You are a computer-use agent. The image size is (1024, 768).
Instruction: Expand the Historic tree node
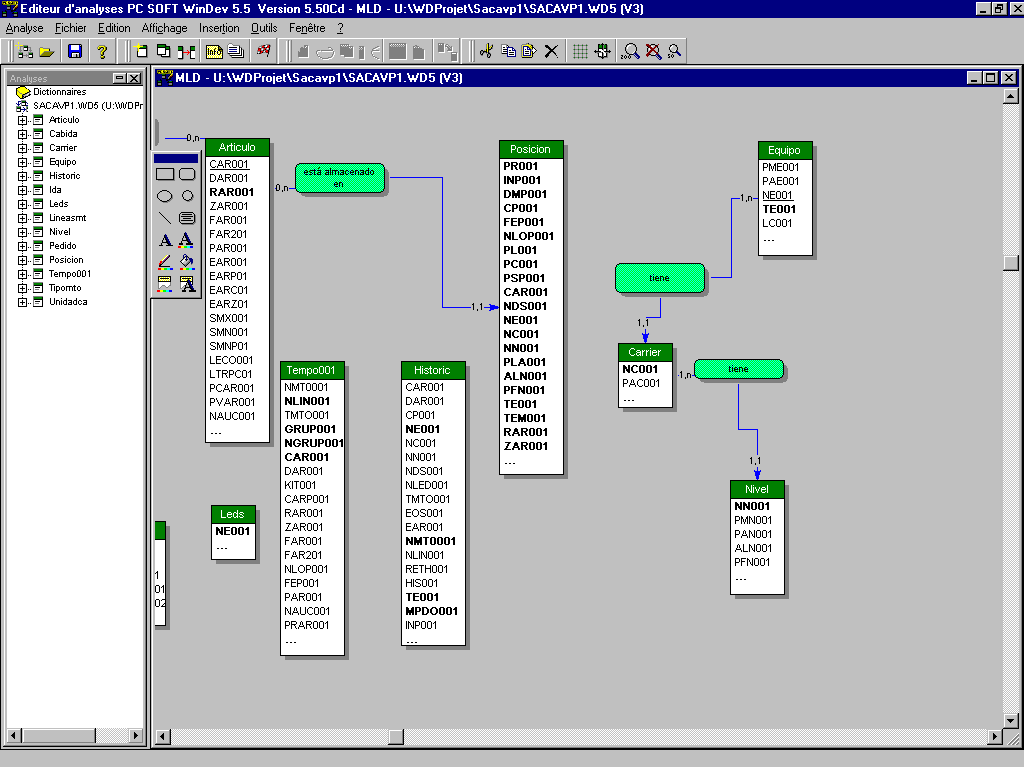[x=22, y=176]
